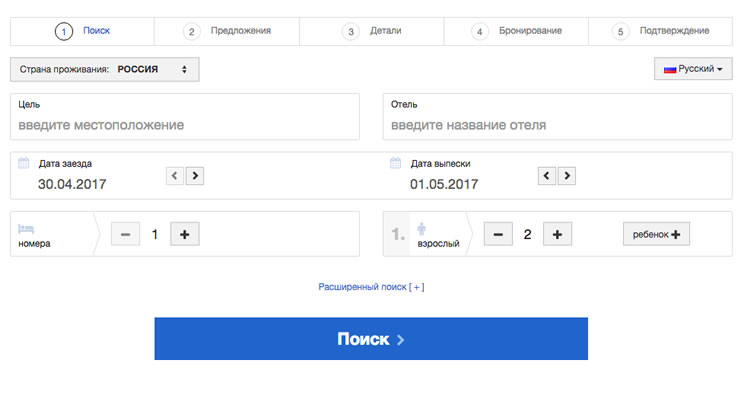This screenshot has width=750, height=406.
Task: Focus the Цель location input field
Action: click(185, 125)
